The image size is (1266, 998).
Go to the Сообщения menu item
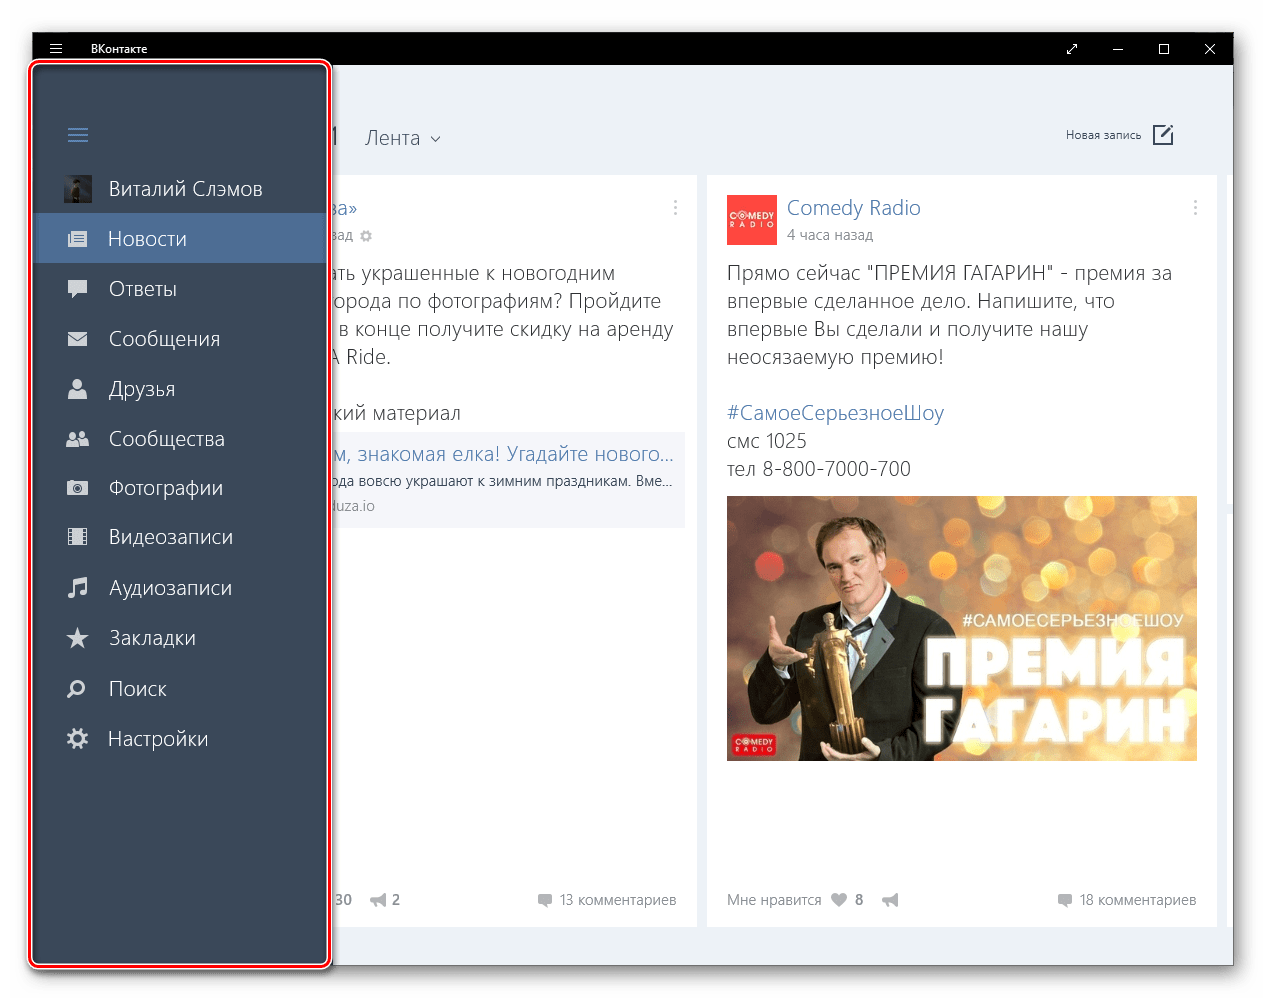[x=180, y=339]
